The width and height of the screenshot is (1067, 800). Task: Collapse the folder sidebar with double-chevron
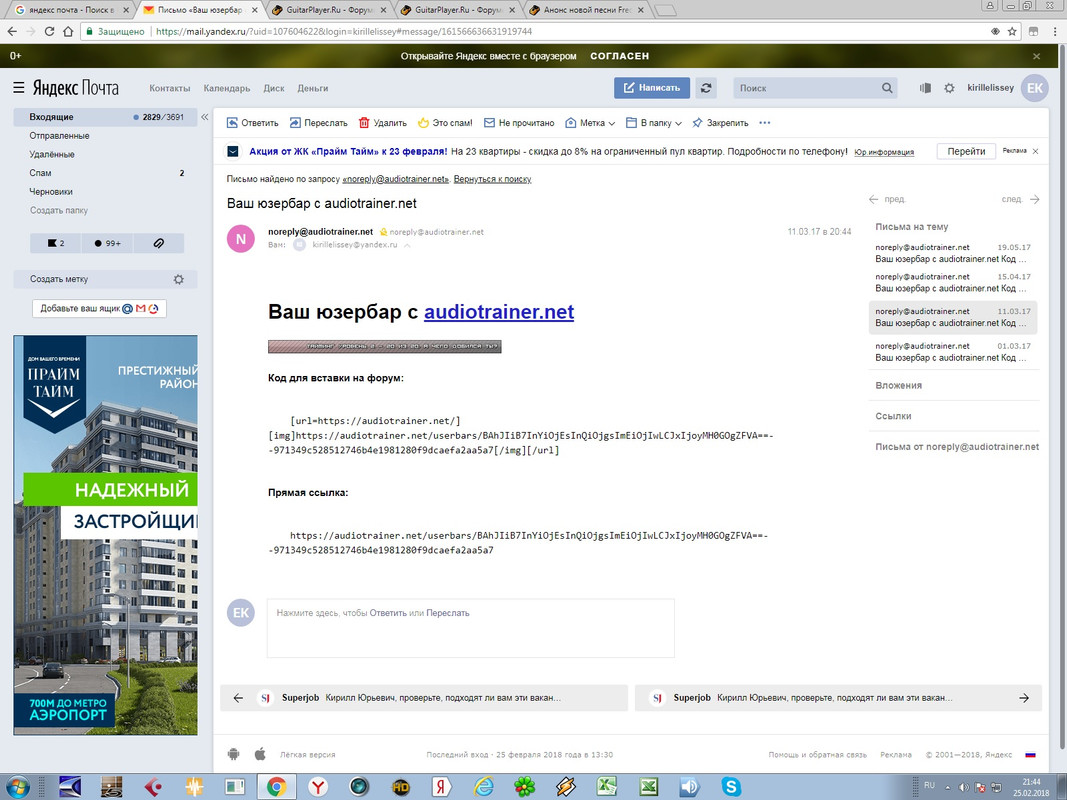(x=204, y=117)
